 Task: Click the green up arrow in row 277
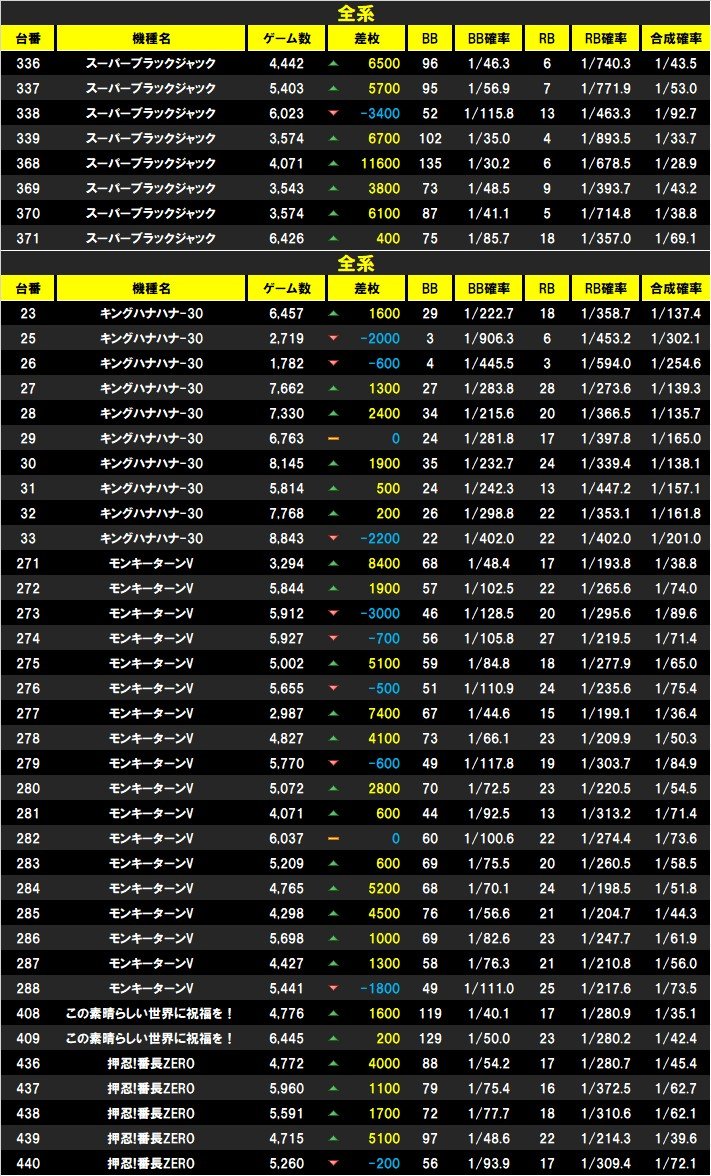point(334,713)
